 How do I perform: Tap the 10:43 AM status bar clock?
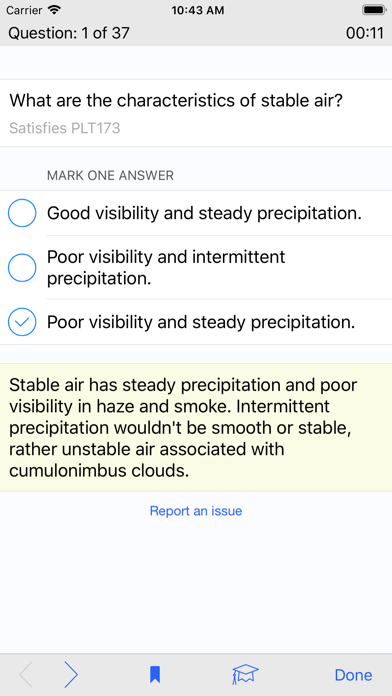[x=198, y=10]
